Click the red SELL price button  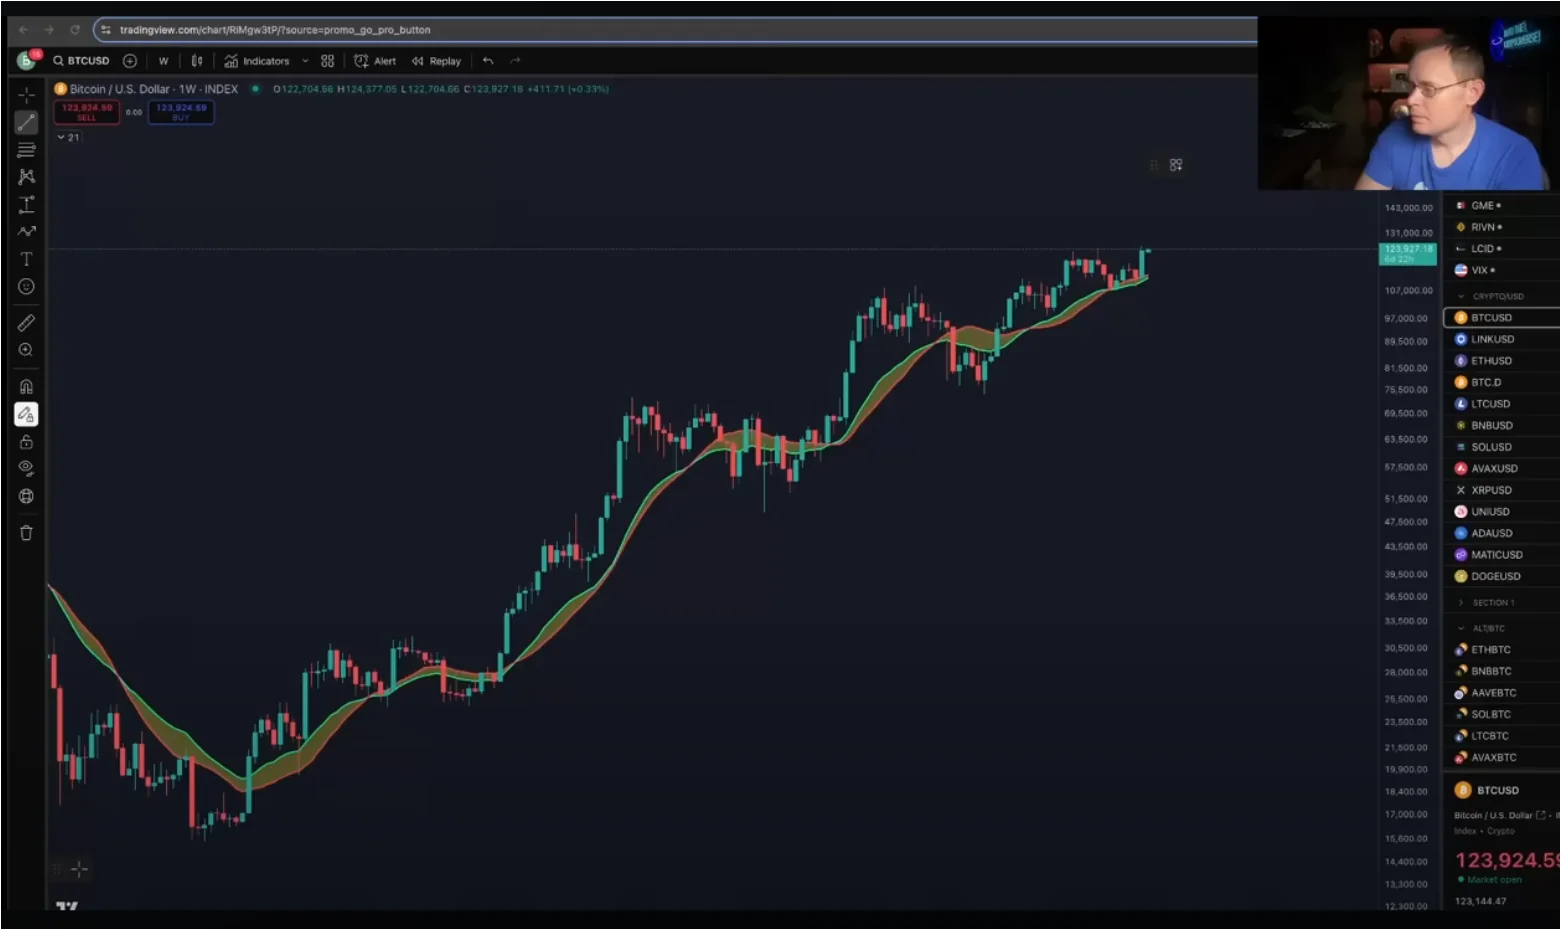click(87, 112)
